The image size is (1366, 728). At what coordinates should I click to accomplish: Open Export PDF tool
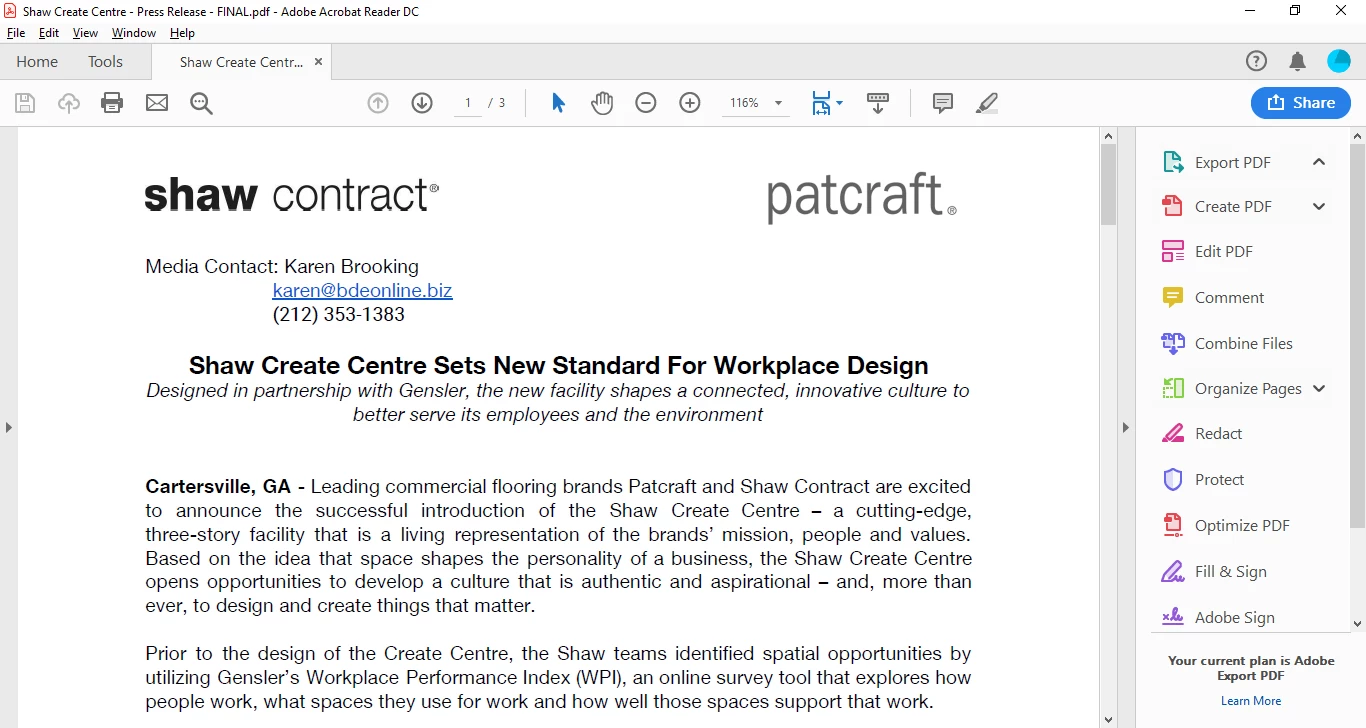pos(1232,162)
